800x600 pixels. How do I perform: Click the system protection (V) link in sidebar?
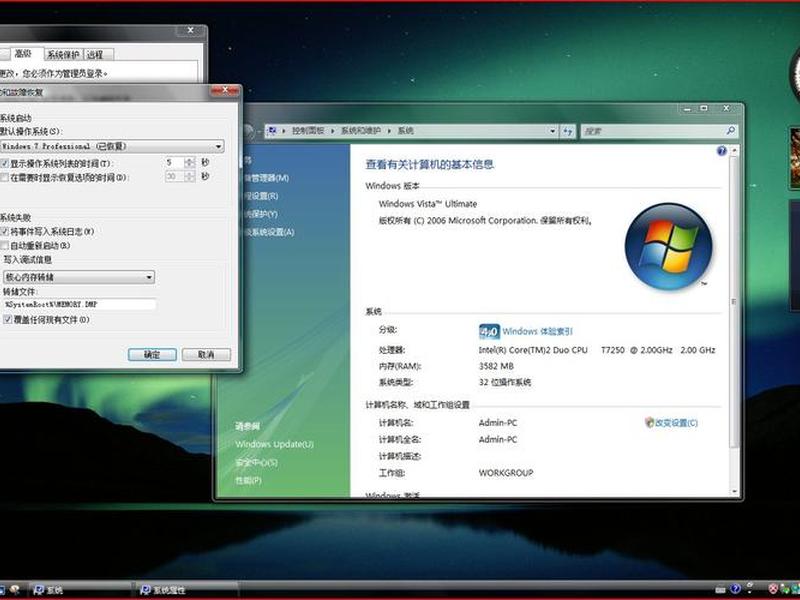tap(261, 214)
